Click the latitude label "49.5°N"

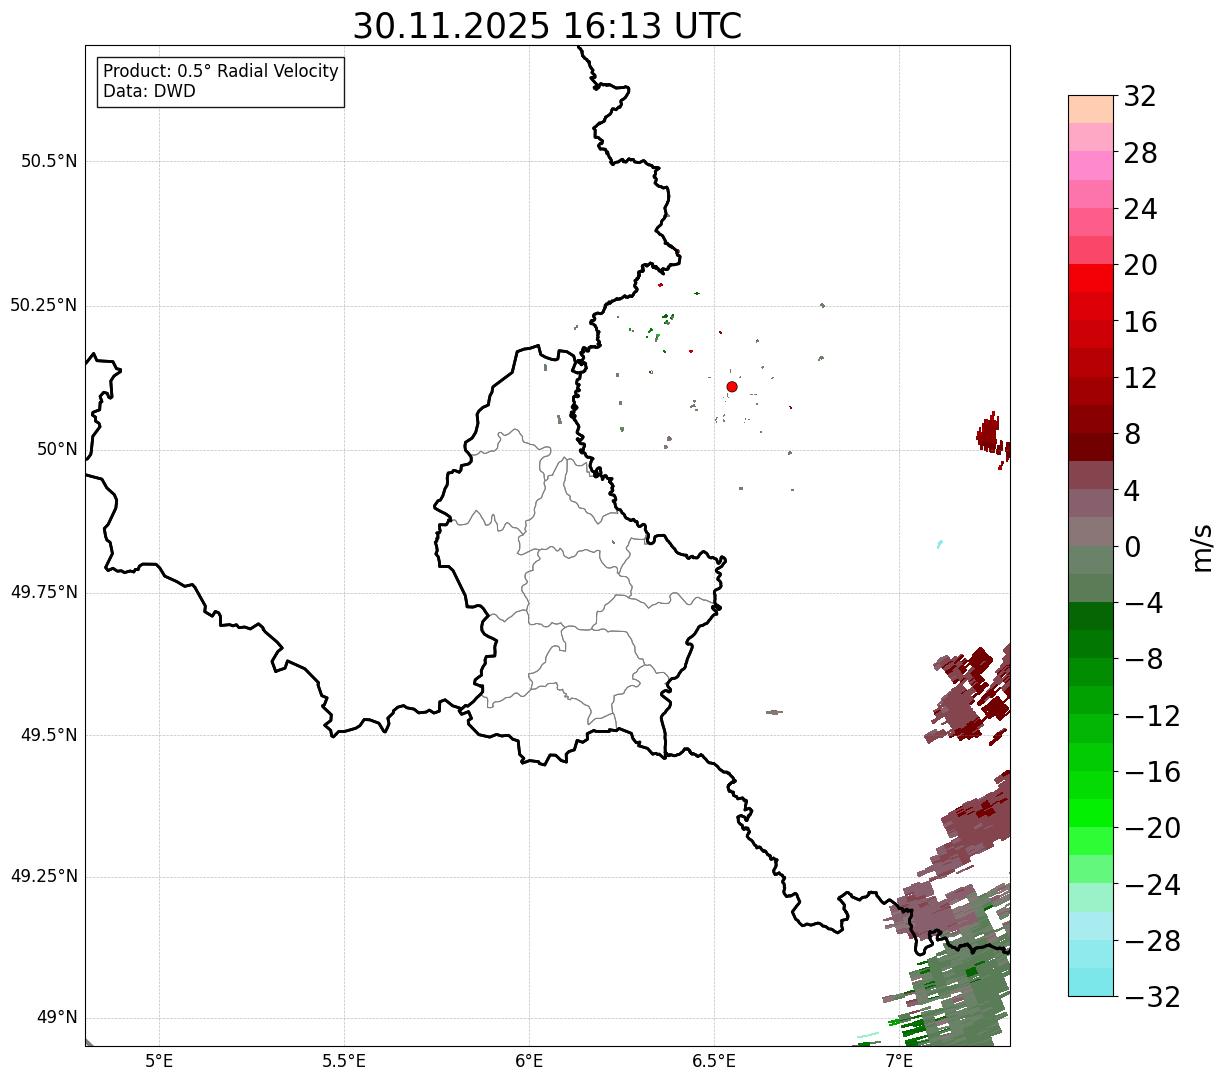[x=49, y=735]
